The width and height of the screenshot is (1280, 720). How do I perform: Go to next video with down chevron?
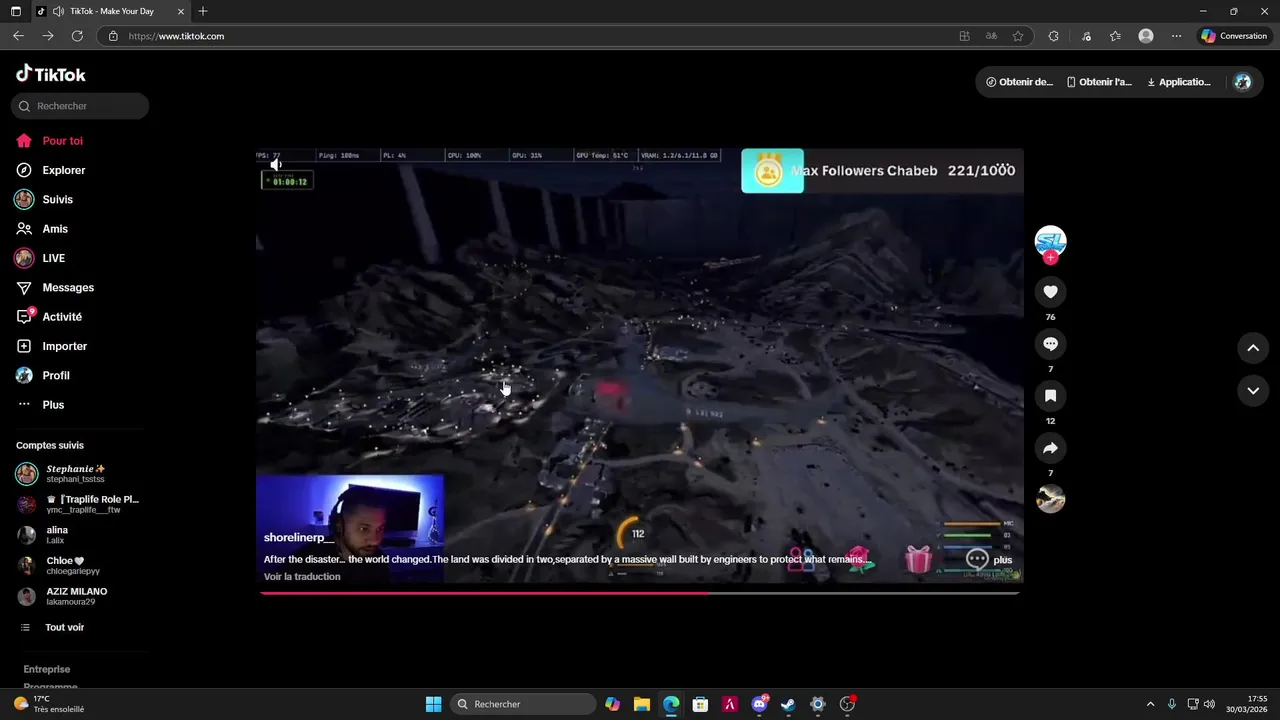(x=1253, y=391)
